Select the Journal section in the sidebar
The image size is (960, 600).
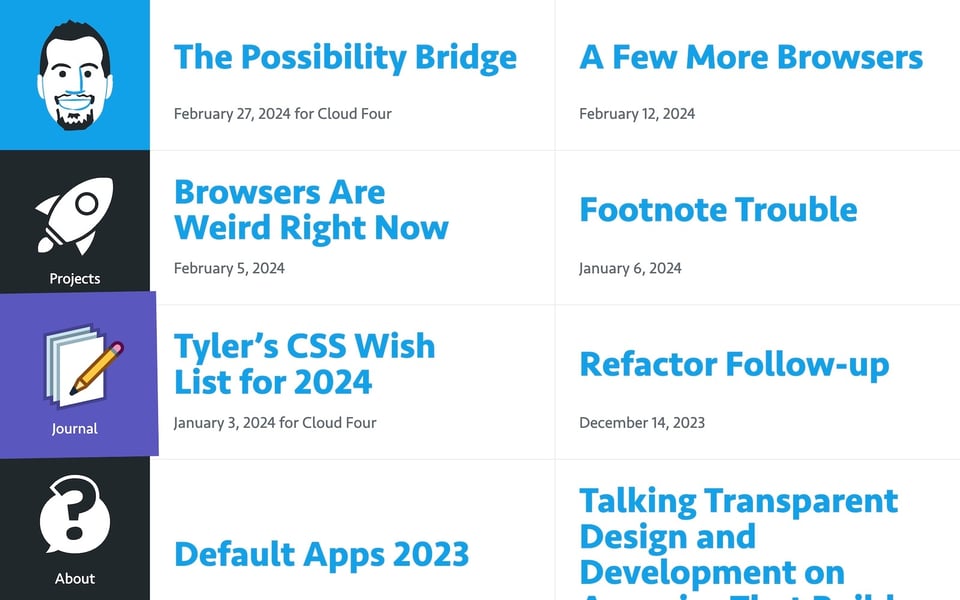tap(74, 429)
